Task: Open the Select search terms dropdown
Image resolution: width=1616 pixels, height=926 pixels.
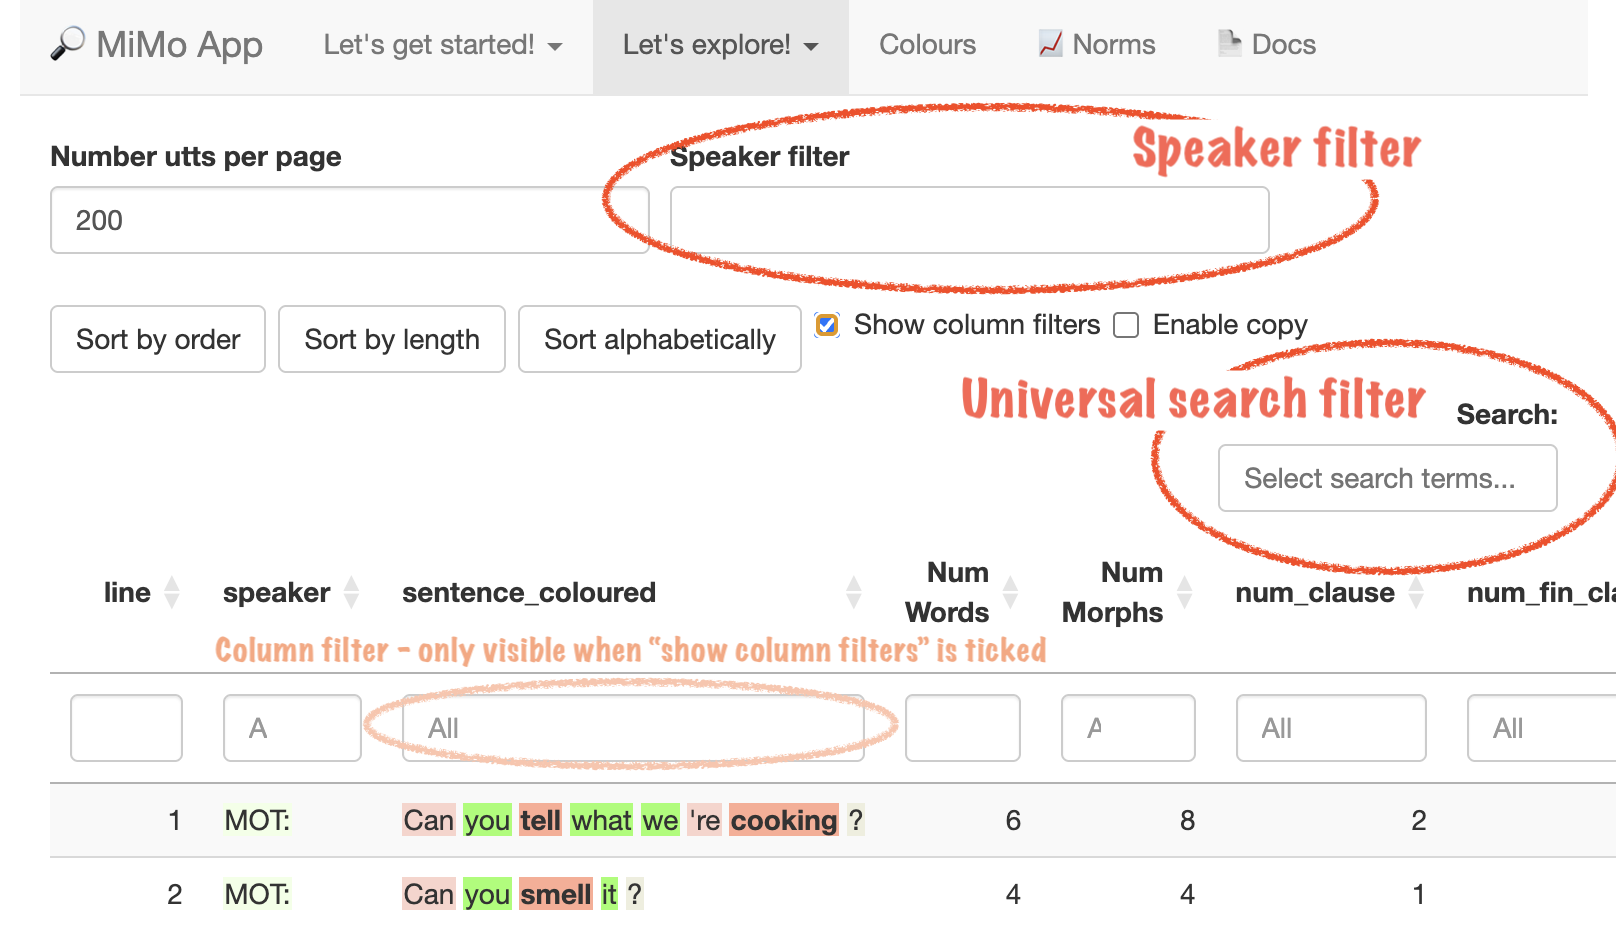Action: click(1387, 478)
